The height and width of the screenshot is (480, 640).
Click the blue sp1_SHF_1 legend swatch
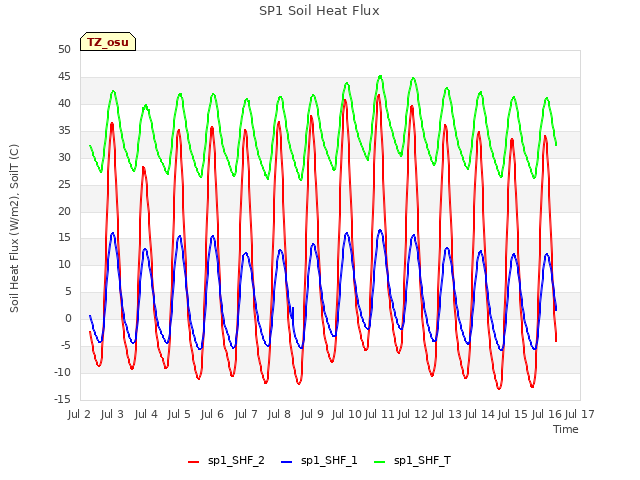(287, 462)
